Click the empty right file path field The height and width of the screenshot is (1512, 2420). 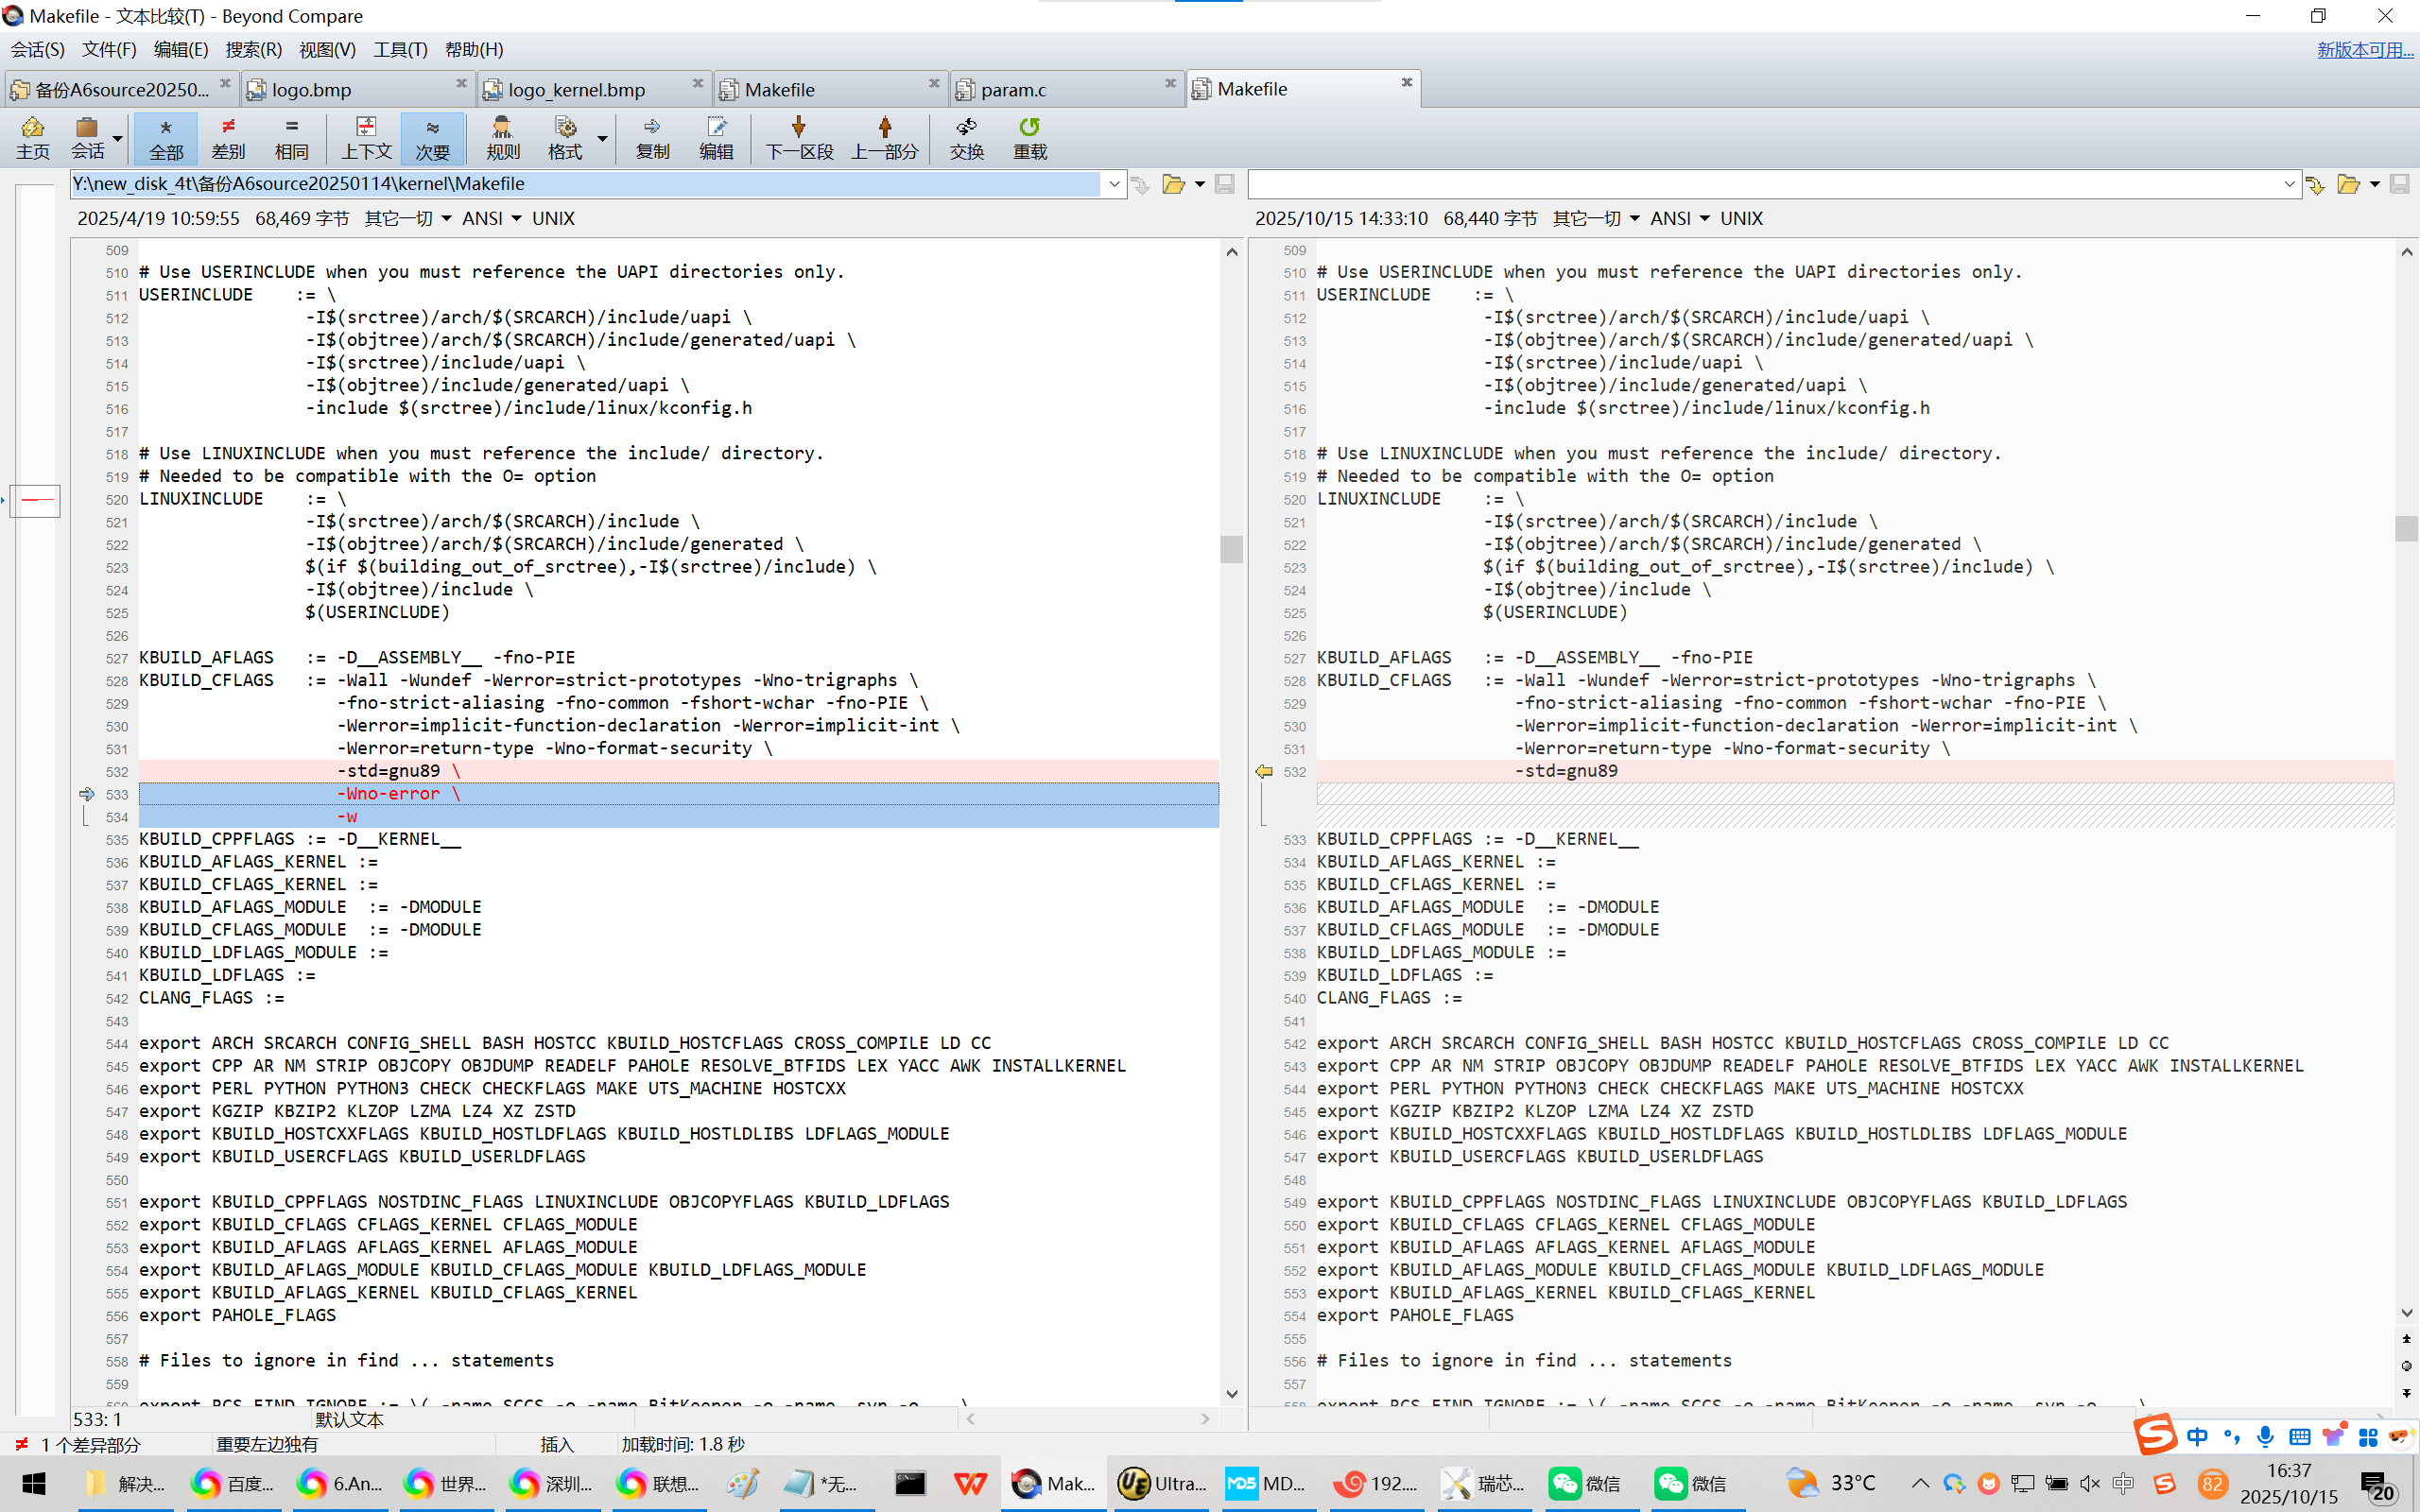[x=1760, y=184]
